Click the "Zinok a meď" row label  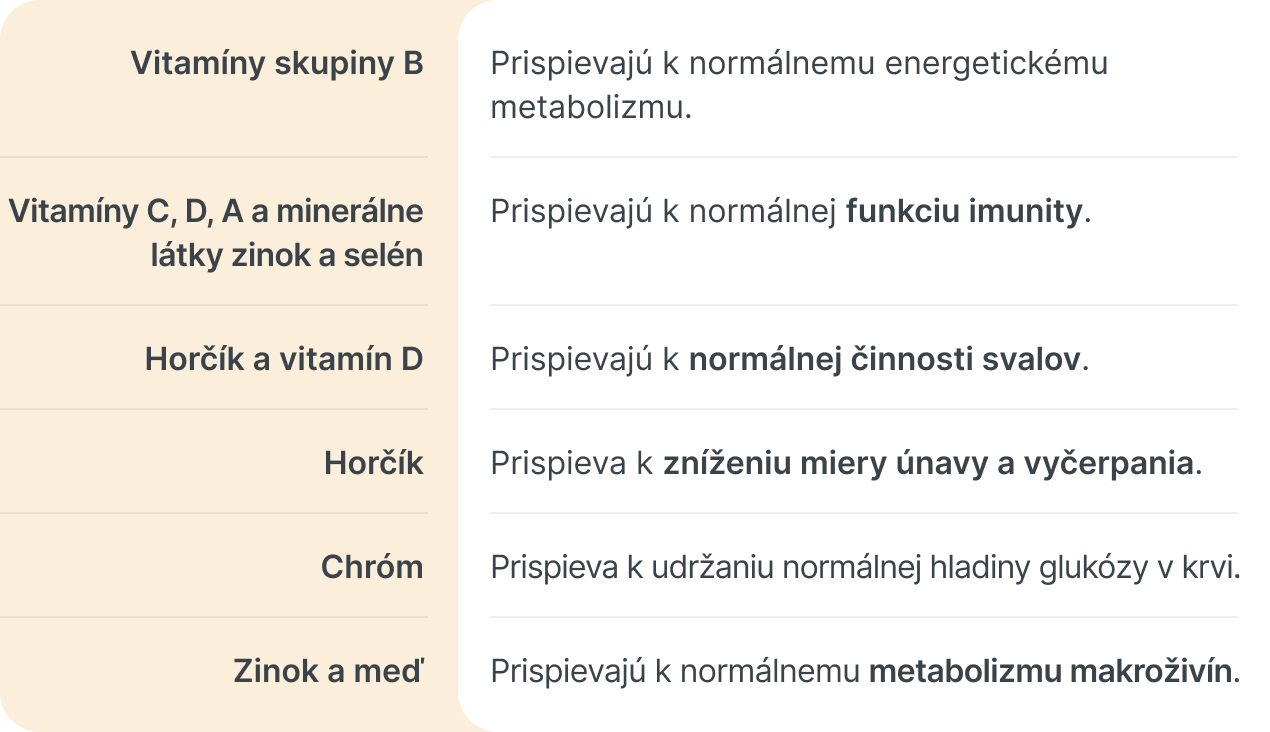328,671
